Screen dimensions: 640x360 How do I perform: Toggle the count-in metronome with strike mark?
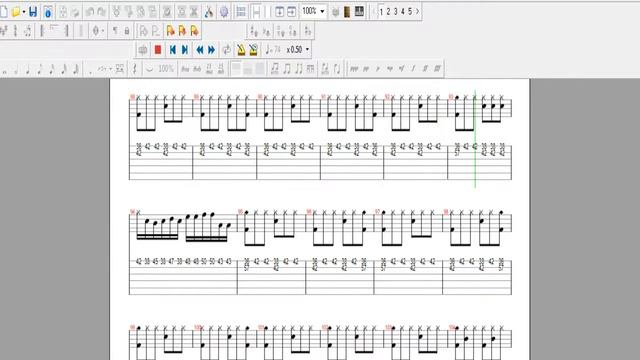(253, 50)
